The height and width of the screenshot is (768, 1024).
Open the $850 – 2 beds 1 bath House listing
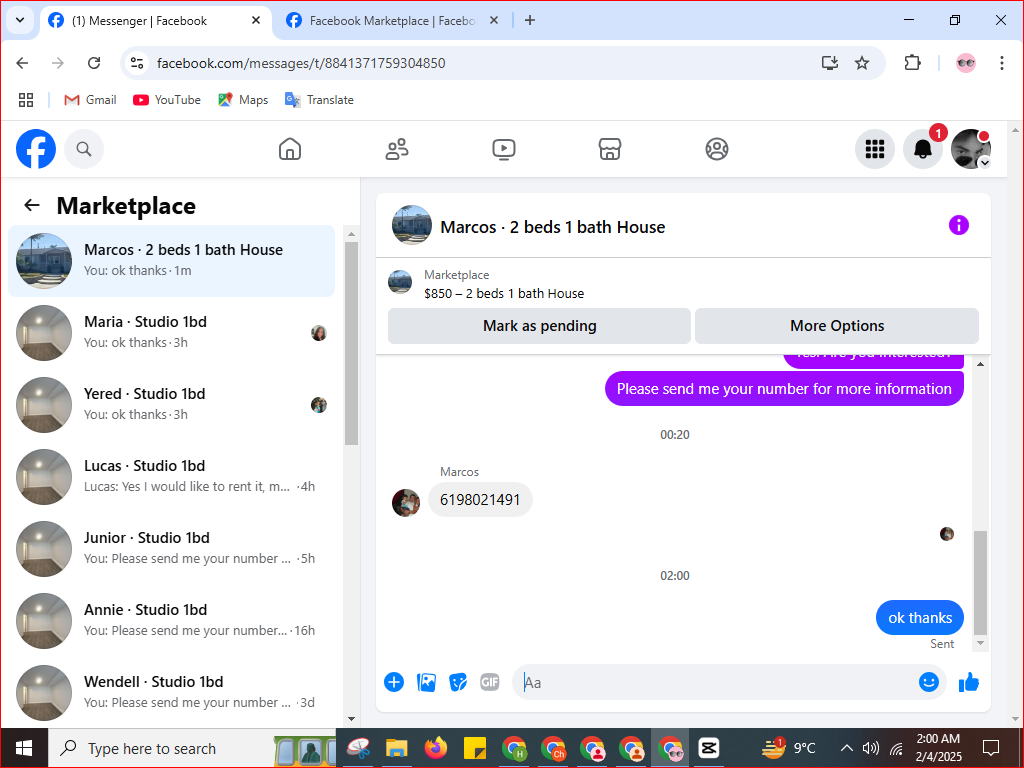(x=504, y=294)
